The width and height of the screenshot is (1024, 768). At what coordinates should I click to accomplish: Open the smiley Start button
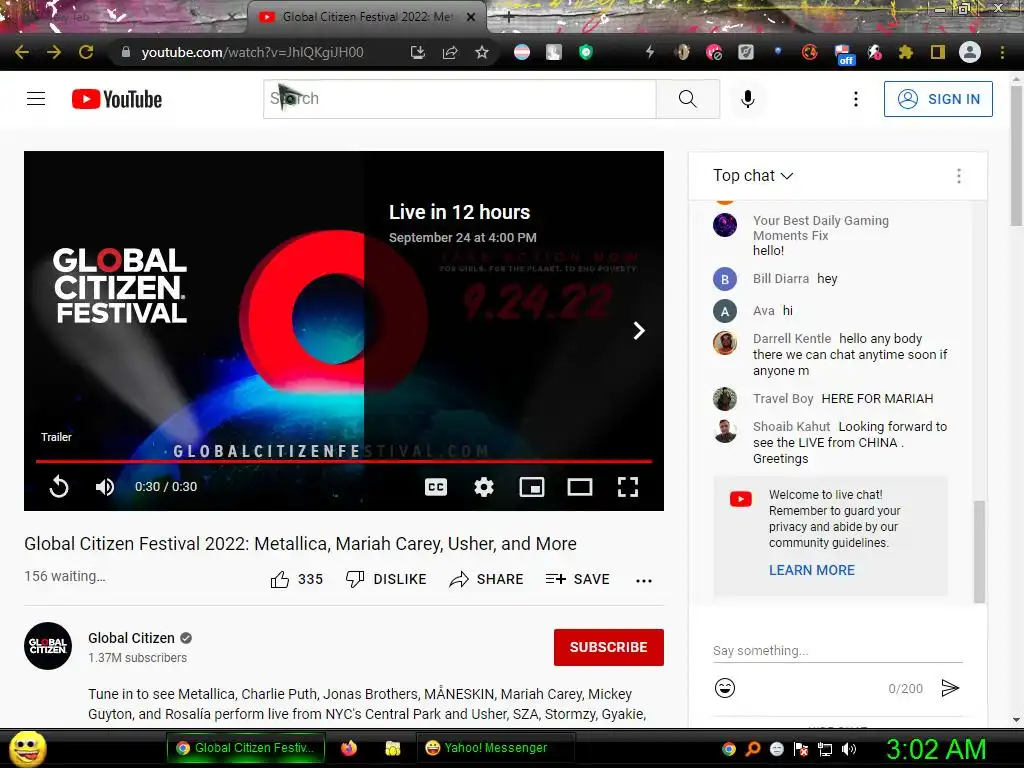coord(27,748)
